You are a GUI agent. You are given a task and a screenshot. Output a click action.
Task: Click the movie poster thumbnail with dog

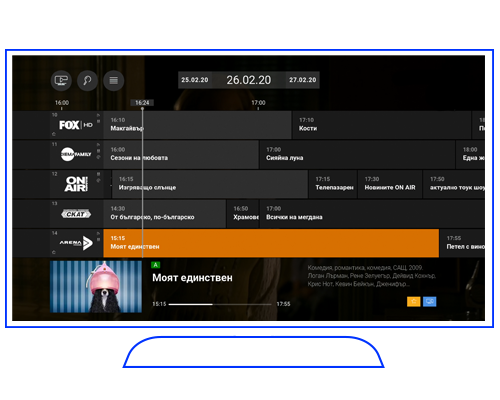[x=96, y=287]
